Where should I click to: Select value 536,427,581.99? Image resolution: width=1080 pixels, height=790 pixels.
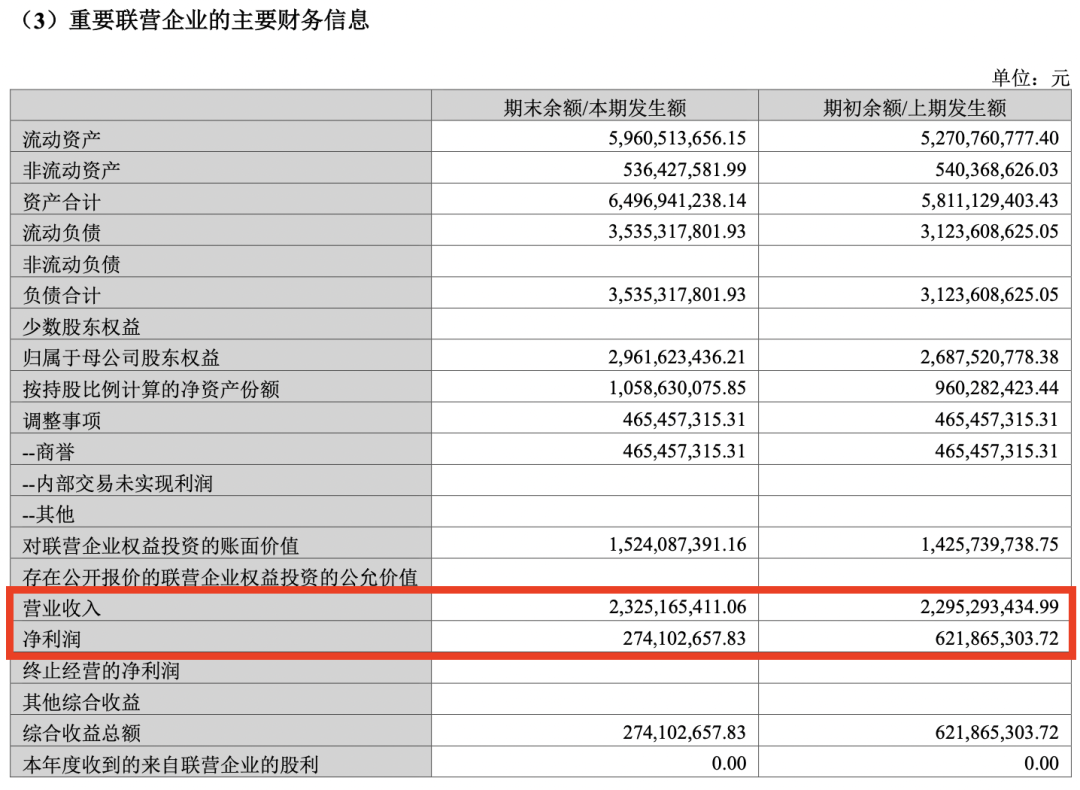(685, 169)
